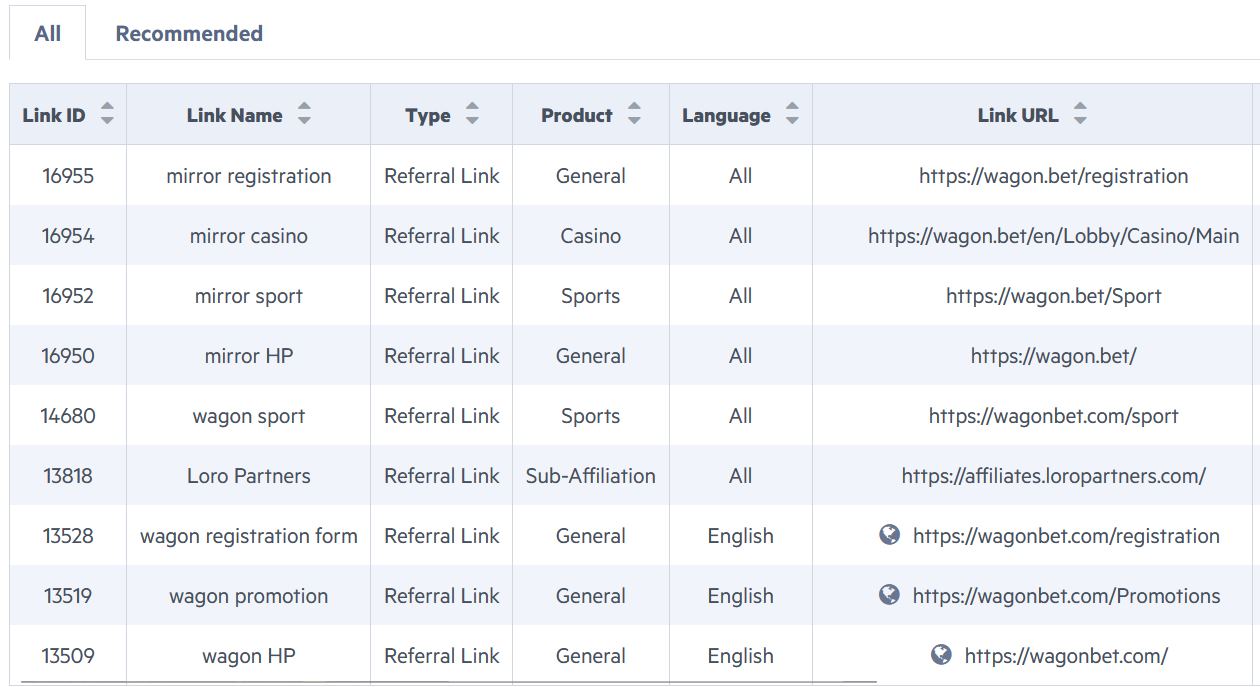
Task: Select Link ID 13519 cell
Action: pyautogui.click(x=68, y=596)
